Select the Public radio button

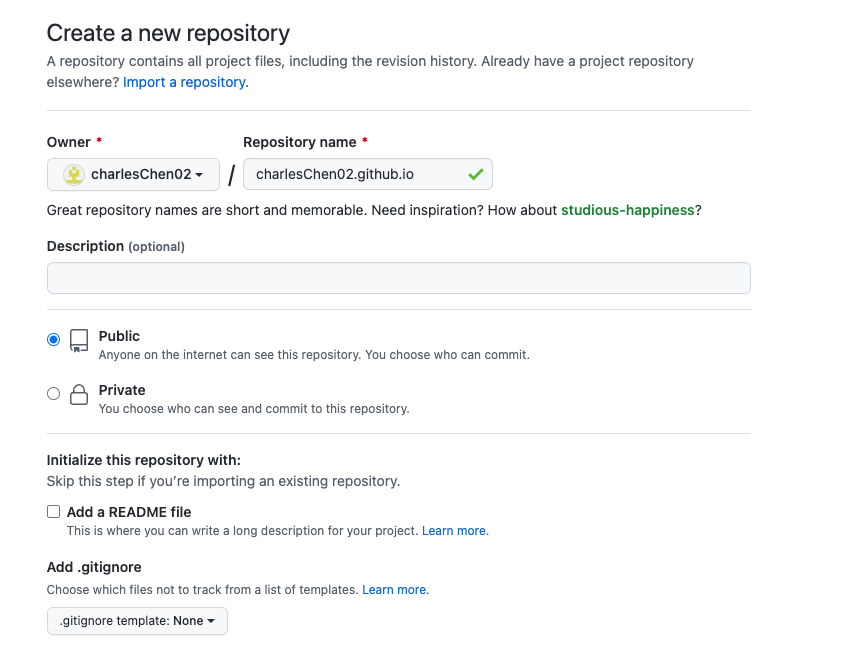54,339
